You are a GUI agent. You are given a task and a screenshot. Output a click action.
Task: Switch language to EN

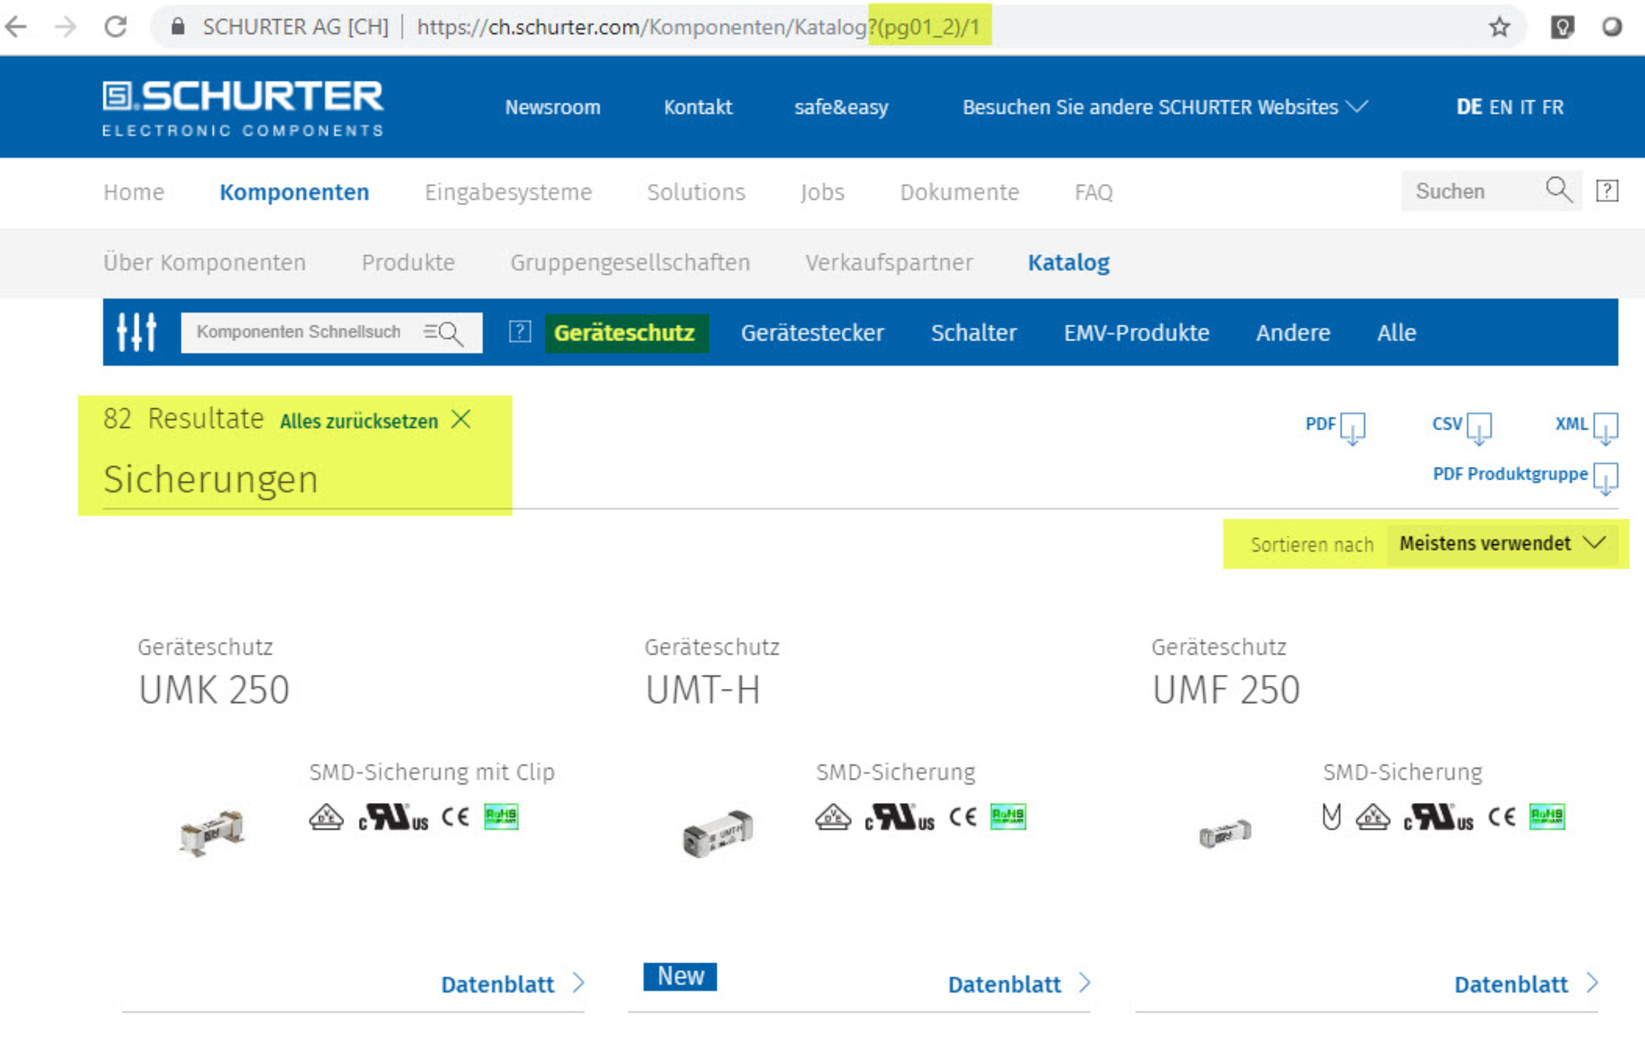pos(1500,107)
